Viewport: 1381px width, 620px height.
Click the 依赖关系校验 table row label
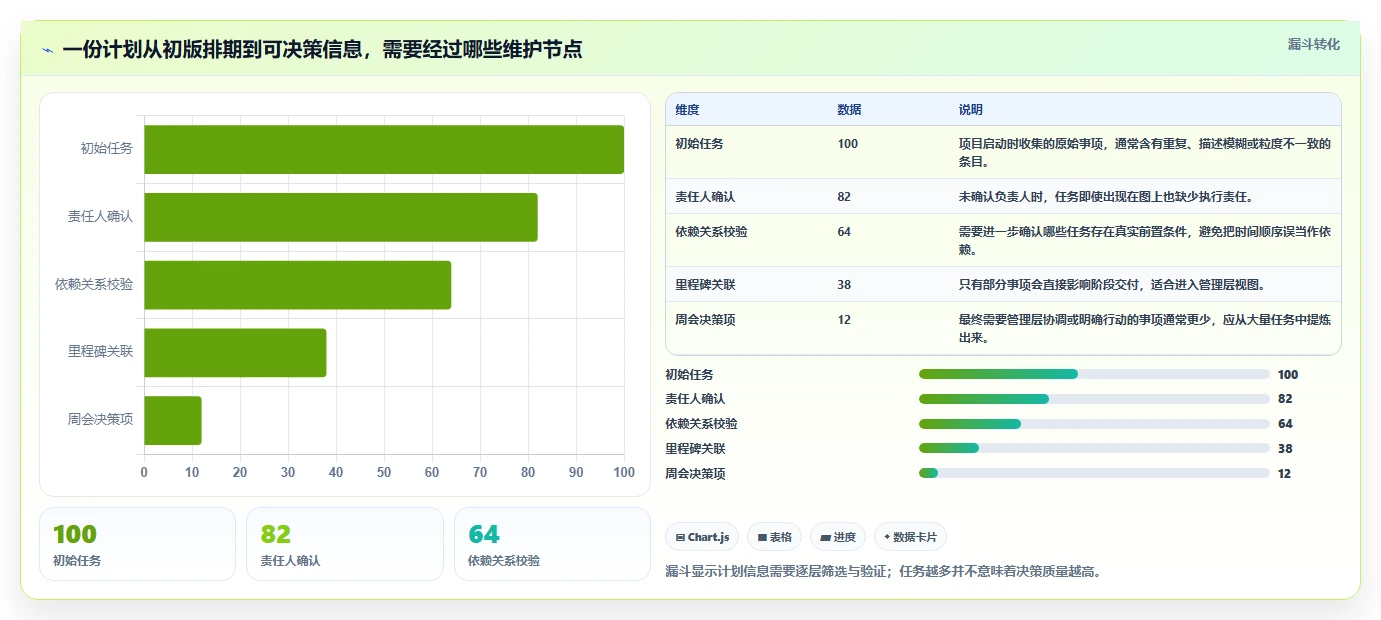point(711,232)
